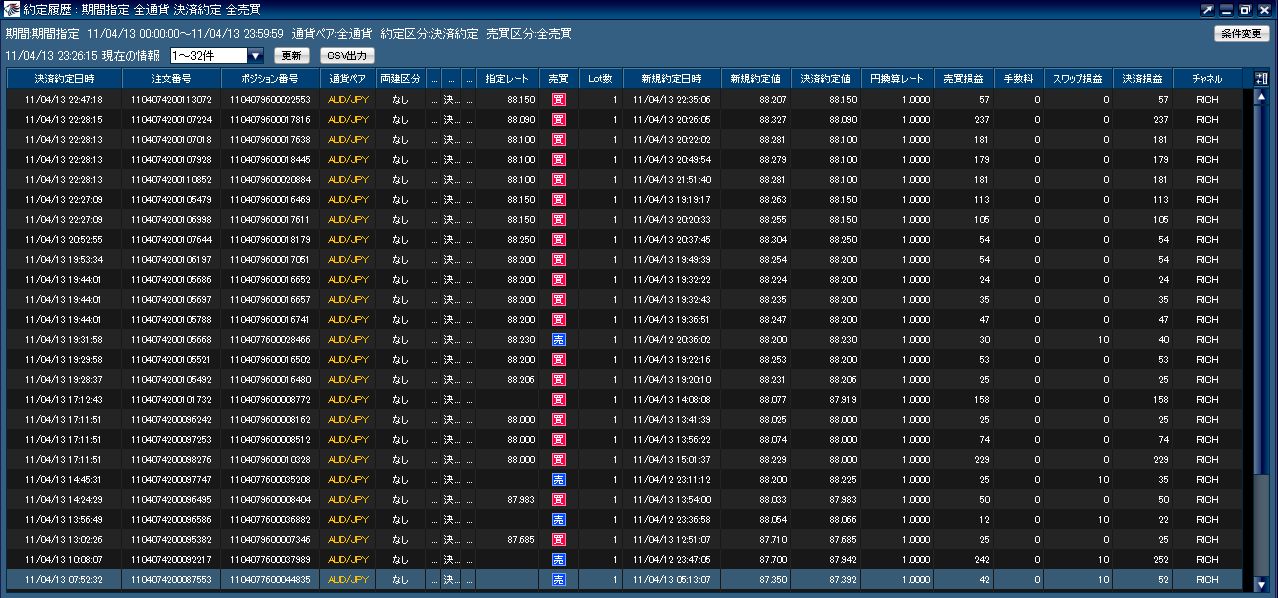Click 買 badge for order 1104074200105479

pos(559,200)
